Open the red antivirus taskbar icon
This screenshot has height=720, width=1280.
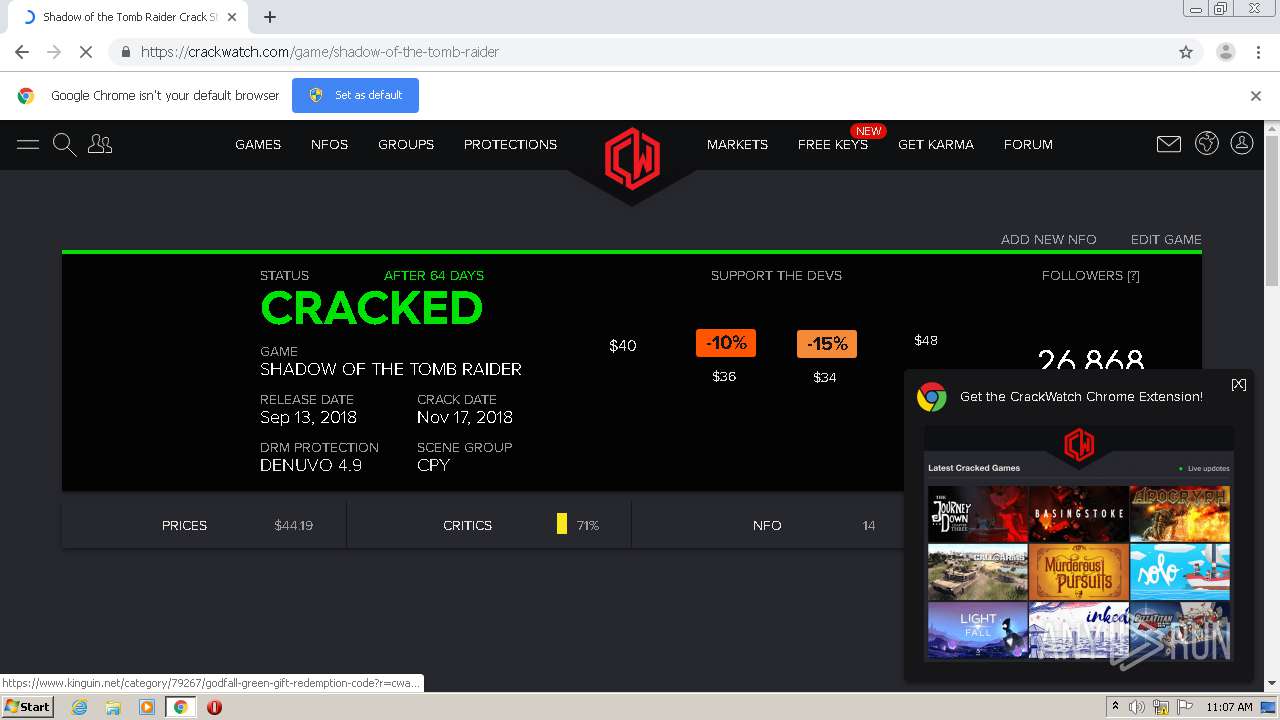[214, 707]
